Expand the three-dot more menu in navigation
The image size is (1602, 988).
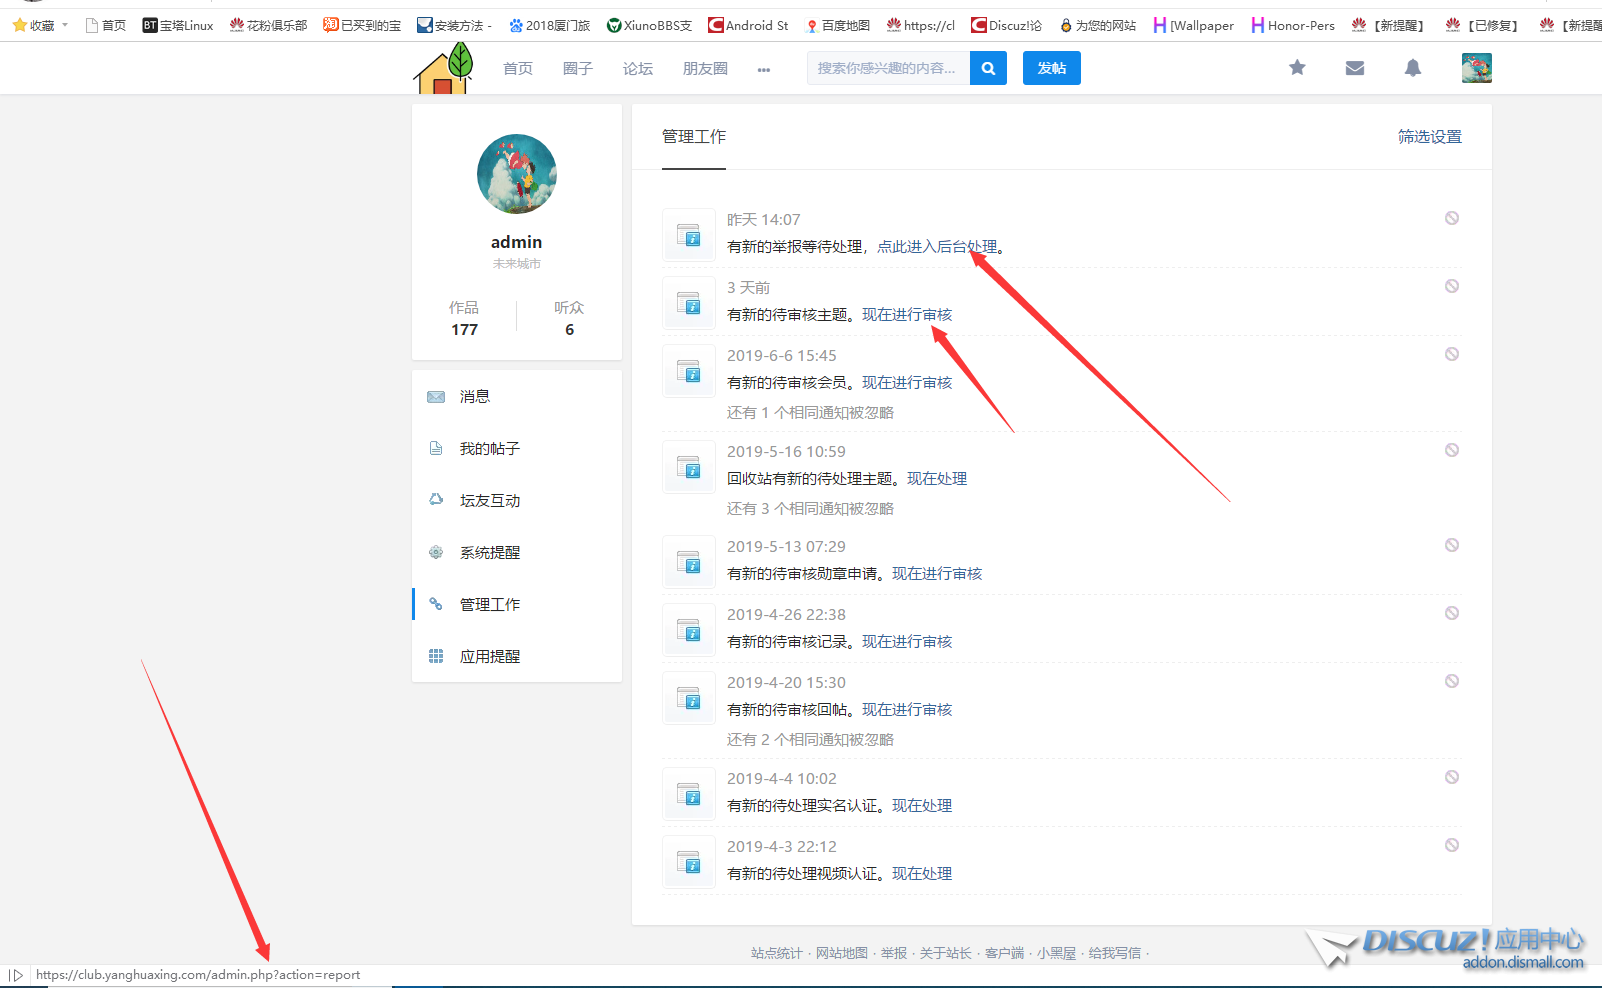[764, 69]
